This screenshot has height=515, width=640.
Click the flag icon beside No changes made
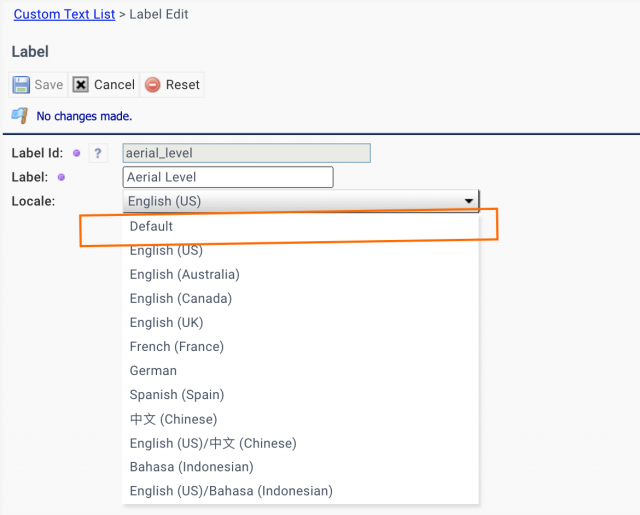20,116
